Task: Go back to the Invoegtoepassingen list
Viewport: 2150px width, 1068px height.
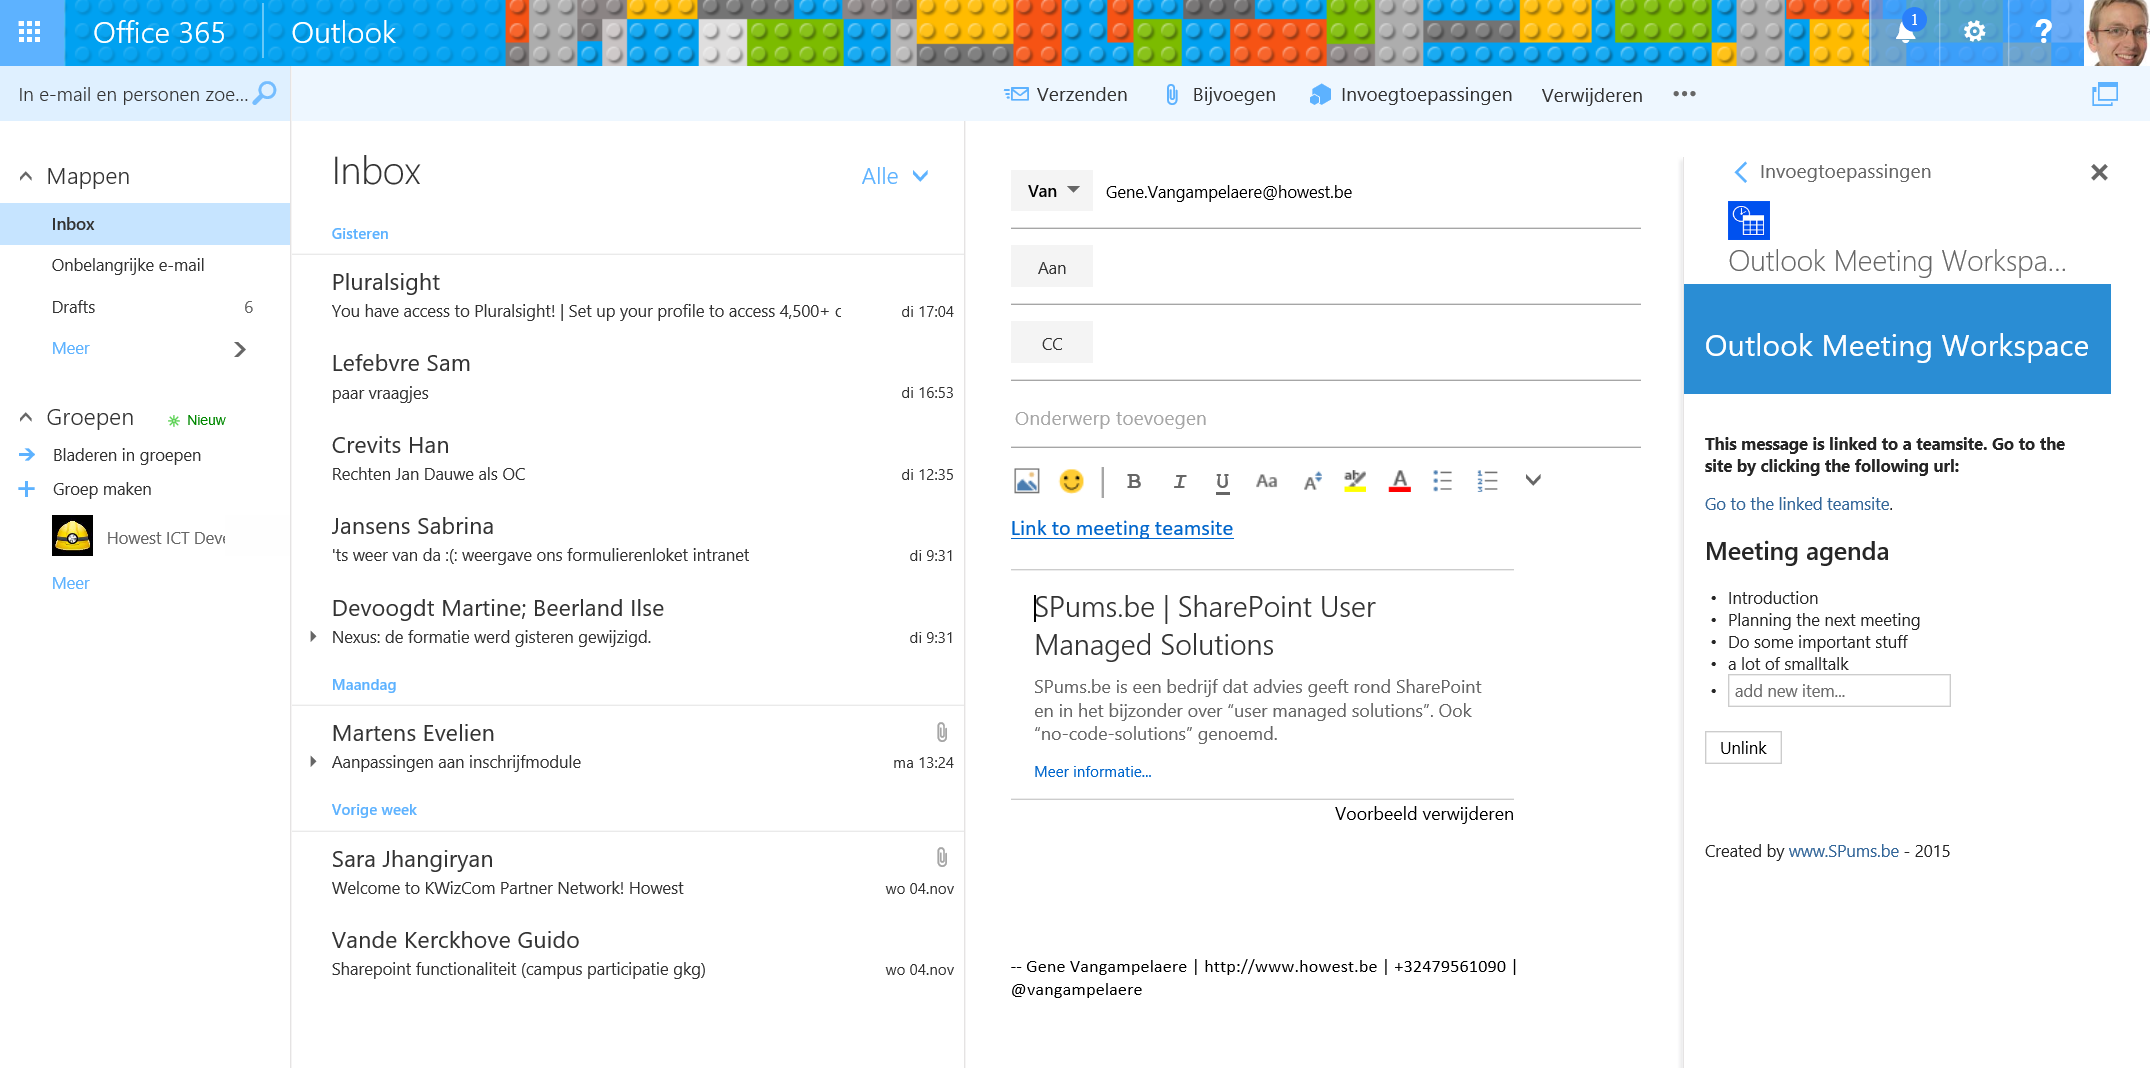Action: [x=1741, y=172]
